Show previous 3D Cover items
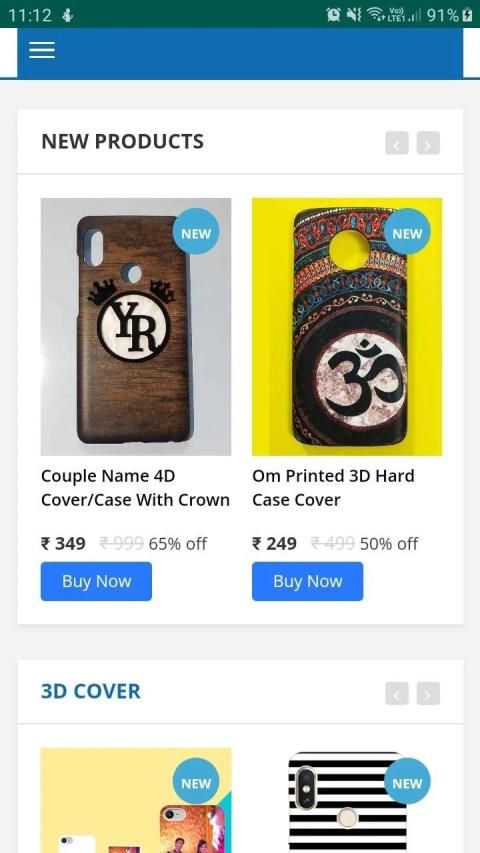 click(397, 694)
